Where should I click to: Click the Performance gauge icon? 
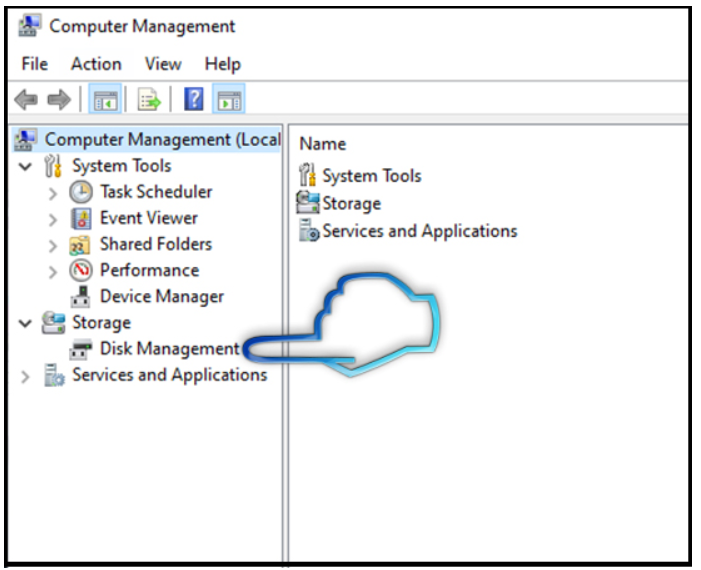point(81,270)
